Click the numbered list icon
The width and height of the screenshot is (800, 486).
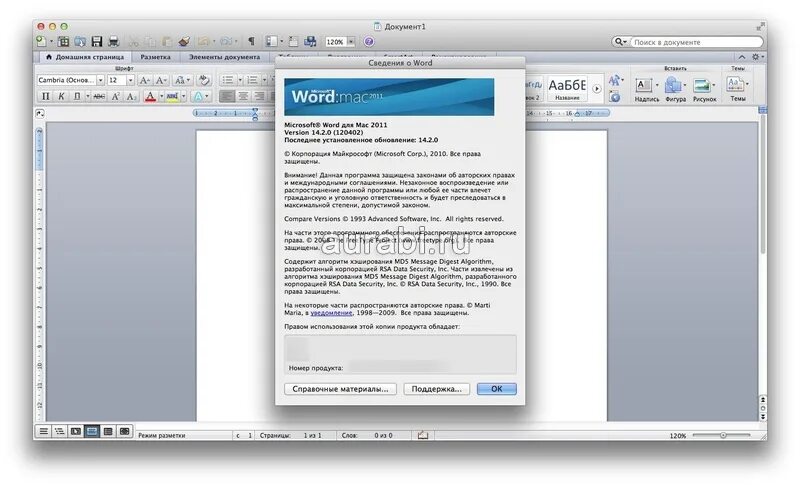[252, 80]
